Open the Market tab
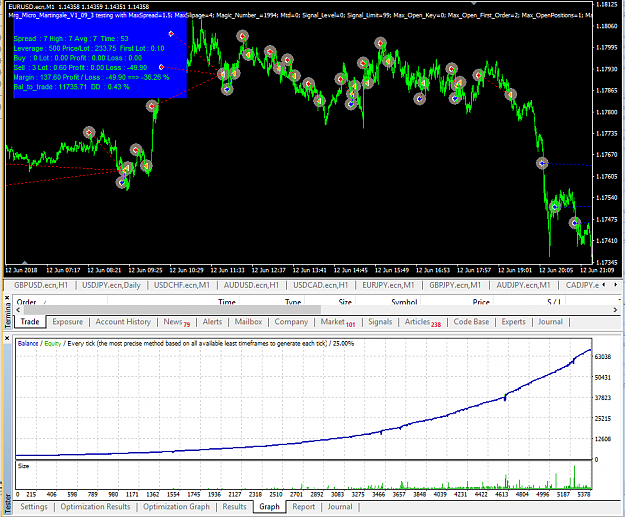Viewport: 625px width, 517px height. [338, 322]
